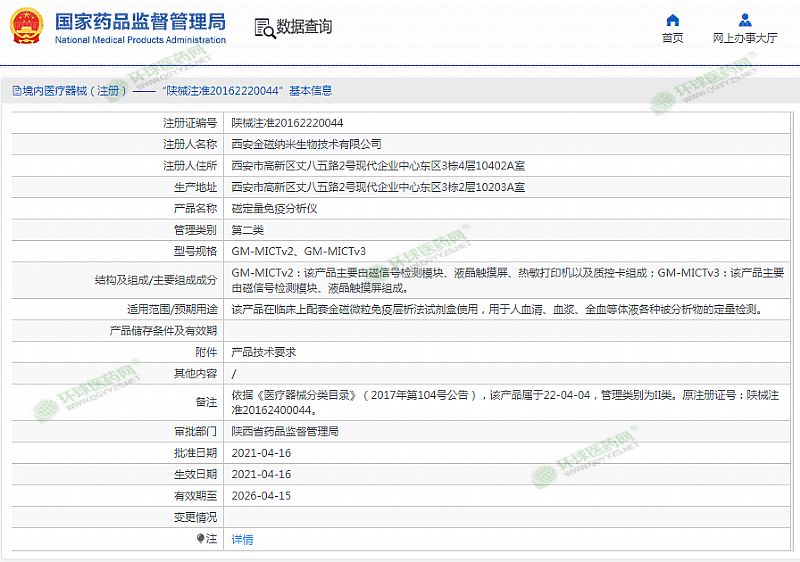The width and height of the screenshot is (800, 562).
Task: Go to 首页 via the house icon
Action: (672, 20)
